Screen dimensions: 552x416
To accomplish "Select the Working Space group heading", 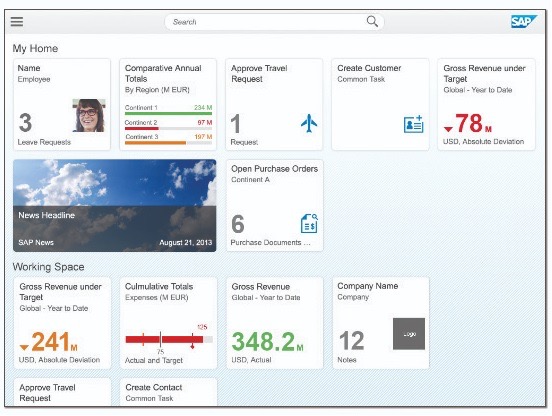I will pyautogui.click(x=48, y=267).
